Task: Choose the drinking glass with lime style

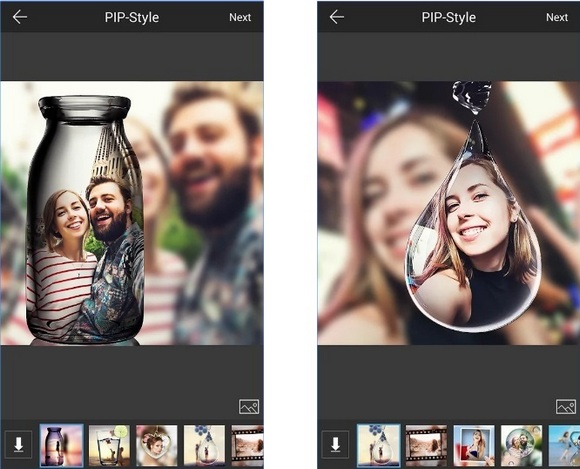Action: (109, 445)
